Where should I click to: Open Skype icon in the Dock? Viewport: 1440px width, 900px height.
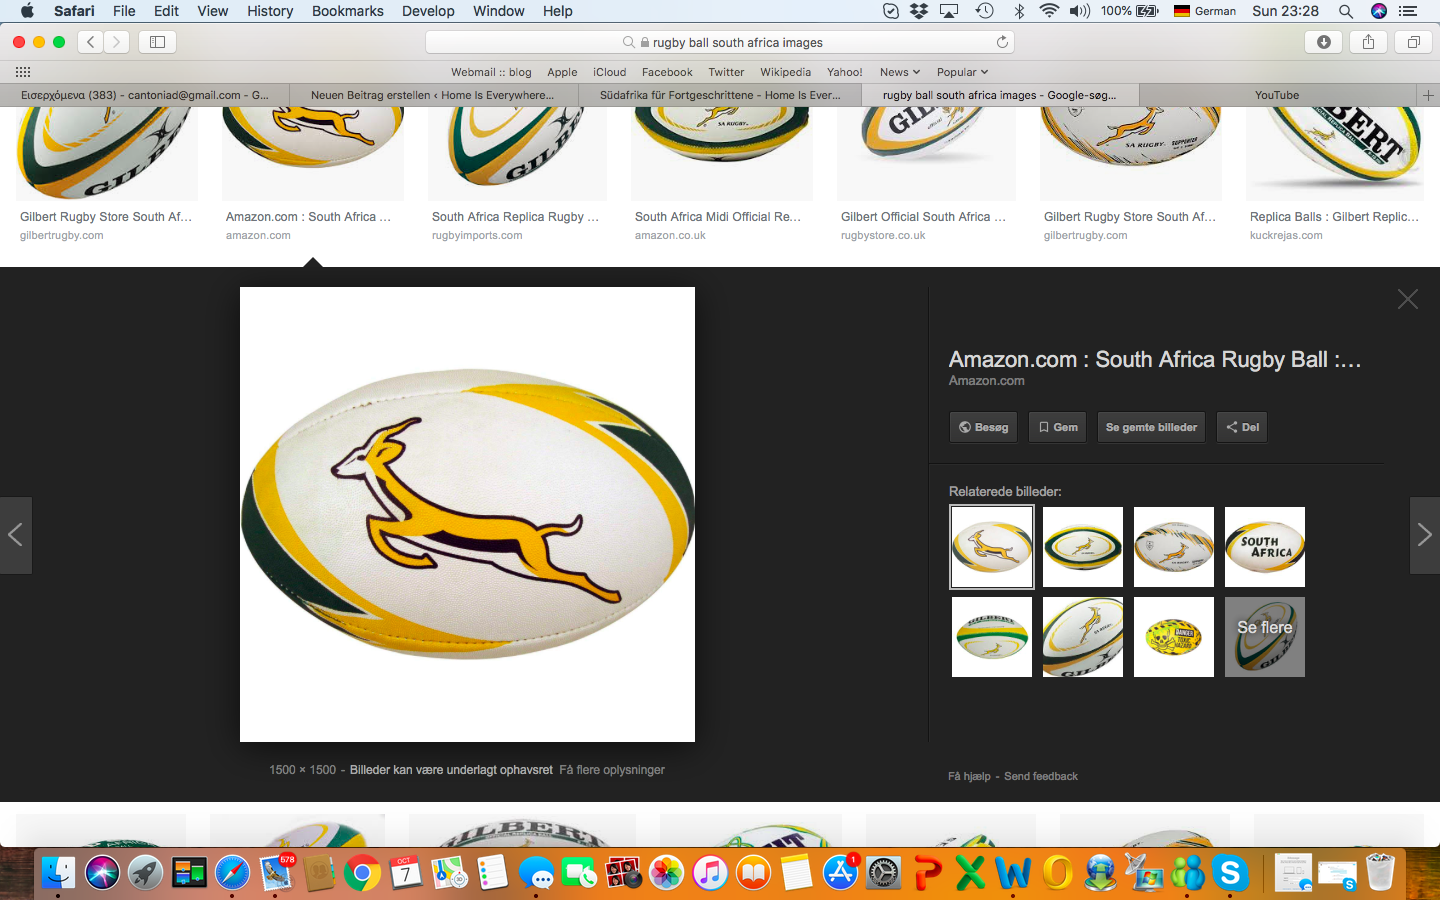pyautogui.click(x=1230, y=873)
